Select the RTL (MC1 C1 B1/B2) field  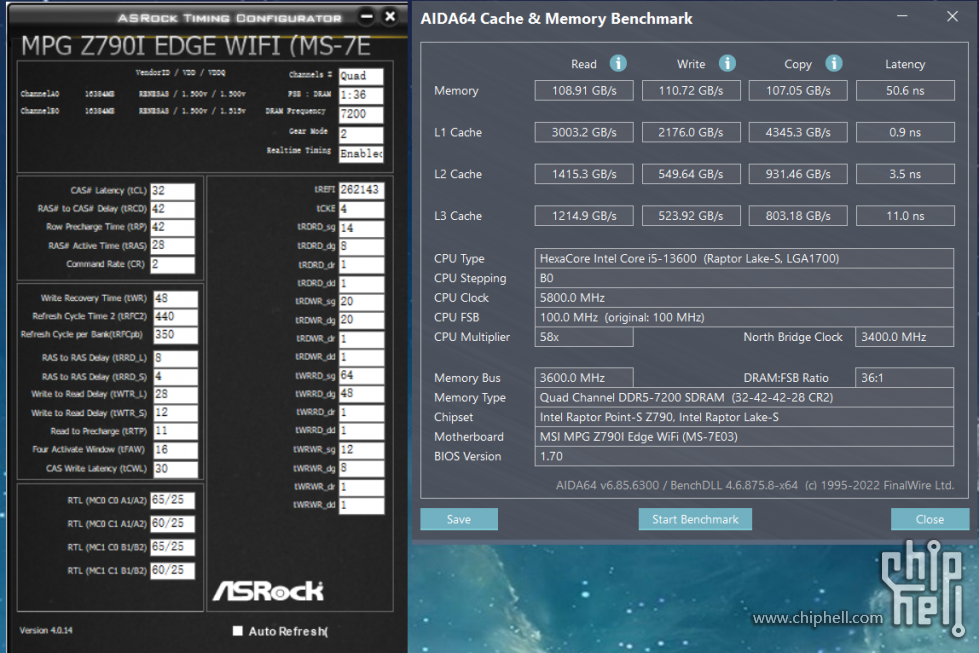click(x=172, y=571)
